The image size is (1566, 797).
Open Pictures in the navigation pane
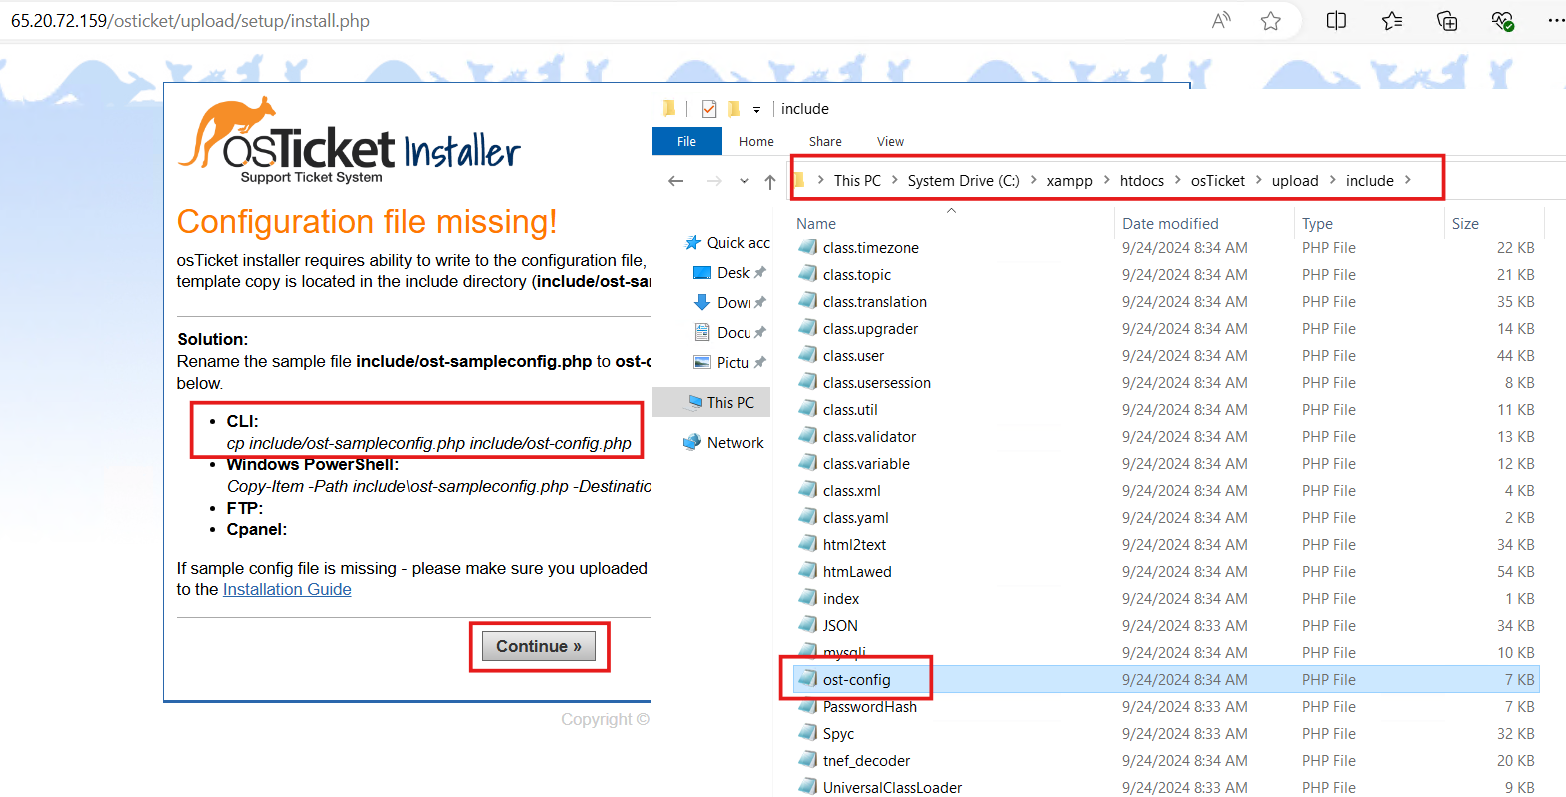pos(731,362)
